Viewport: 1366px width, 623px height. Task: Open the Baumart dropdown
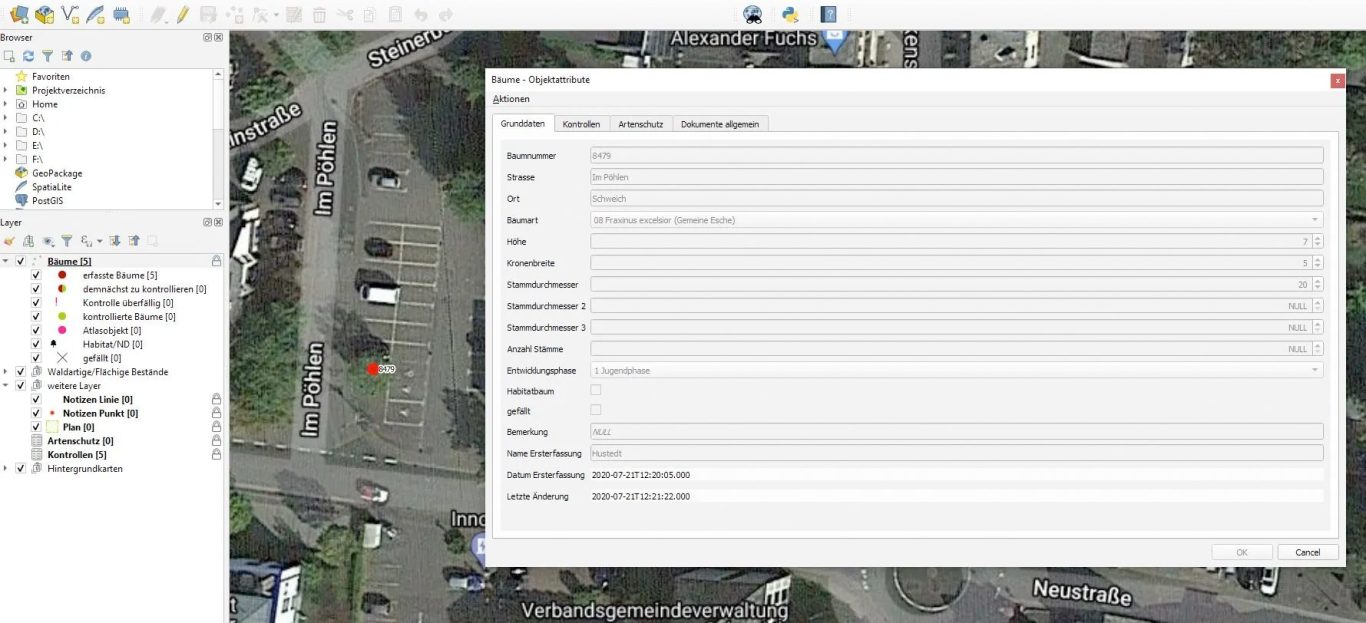[x=1314, y=219]
